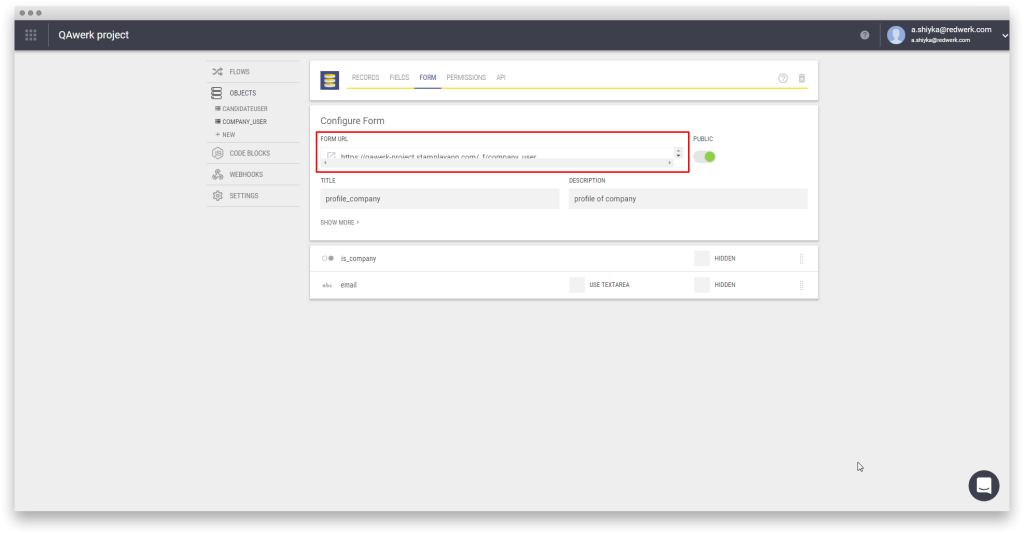Select the Flows shuffle icon
Screen dimensions: 1024x534
pos(217,72)
